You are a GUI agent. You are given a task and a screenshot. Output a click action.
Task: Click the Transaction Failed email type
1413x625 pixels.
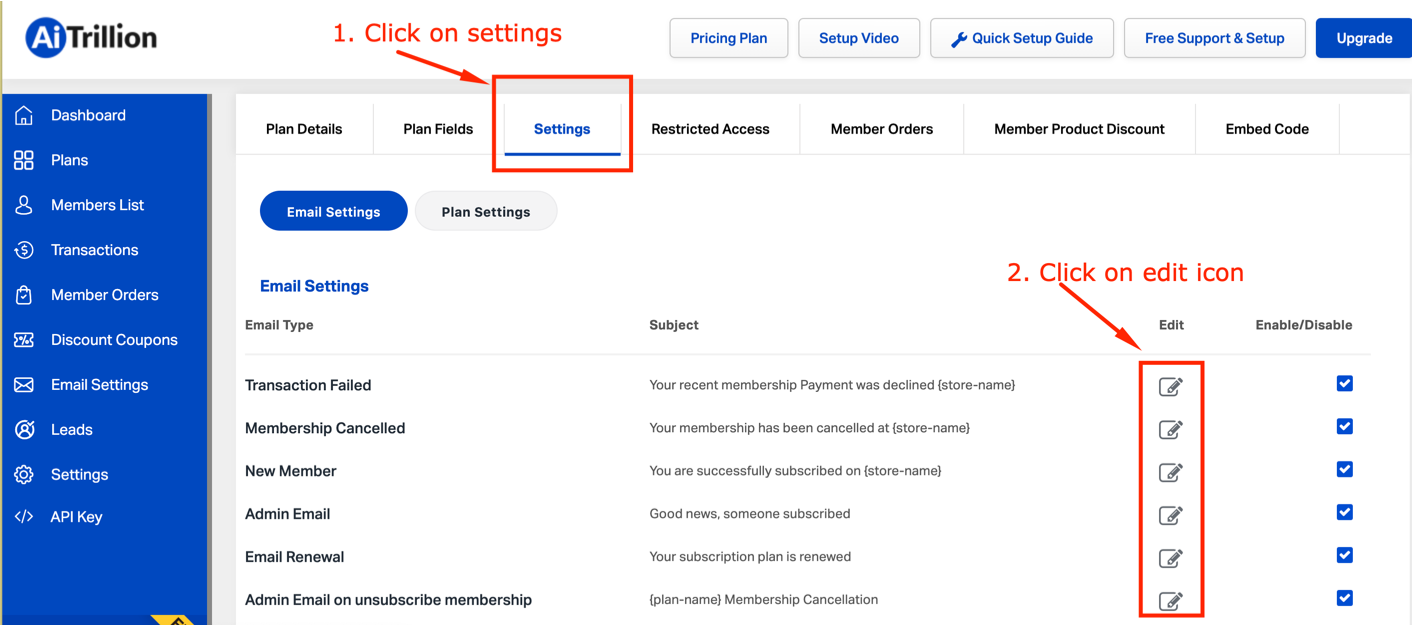click(x=308, y=385)
